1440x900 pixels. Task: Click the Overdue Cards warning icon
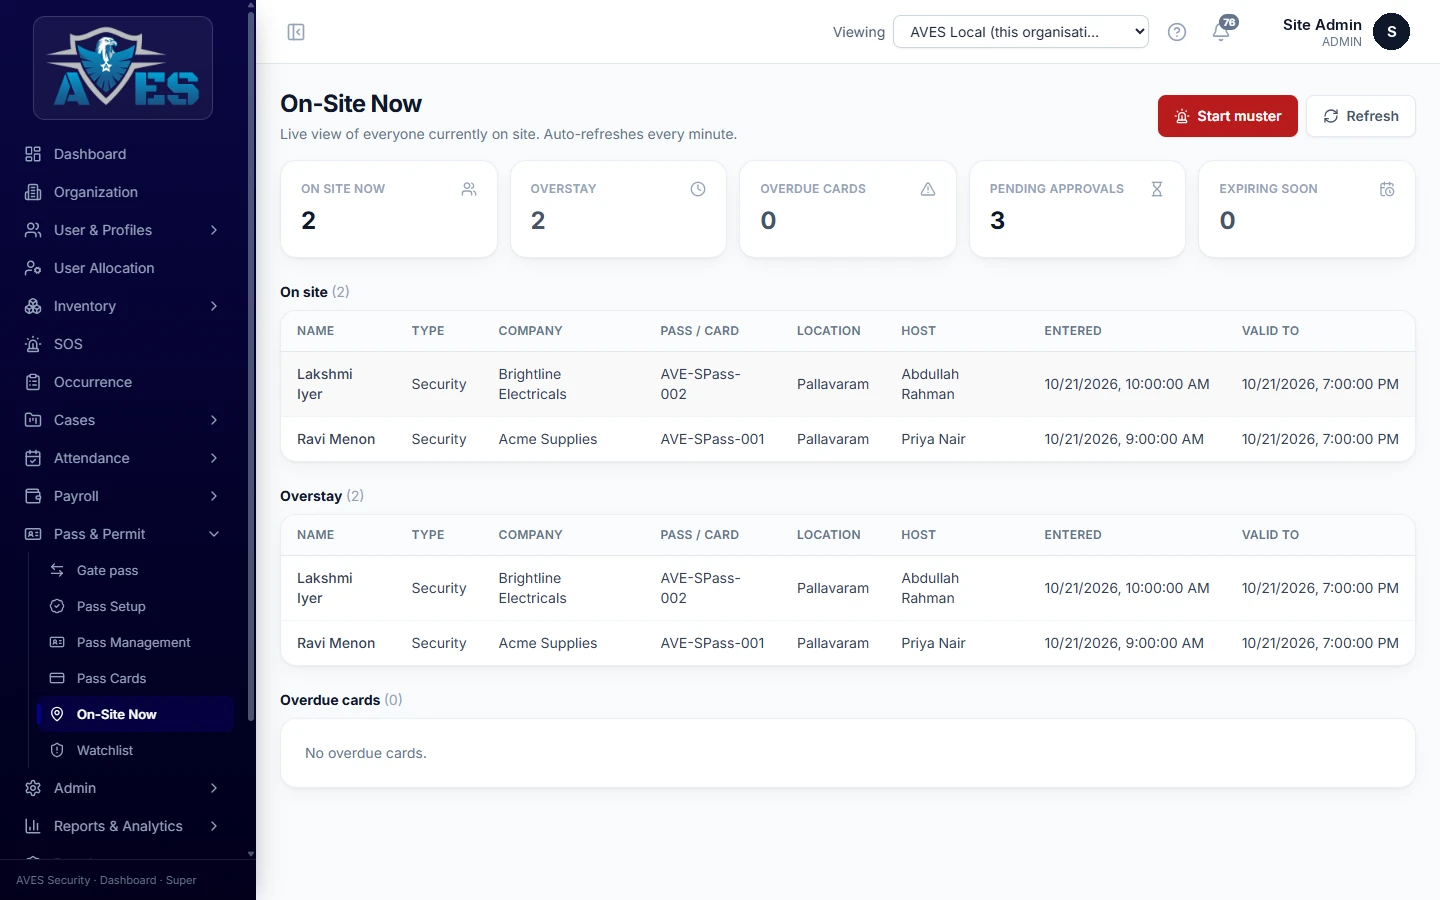(928, 189)
